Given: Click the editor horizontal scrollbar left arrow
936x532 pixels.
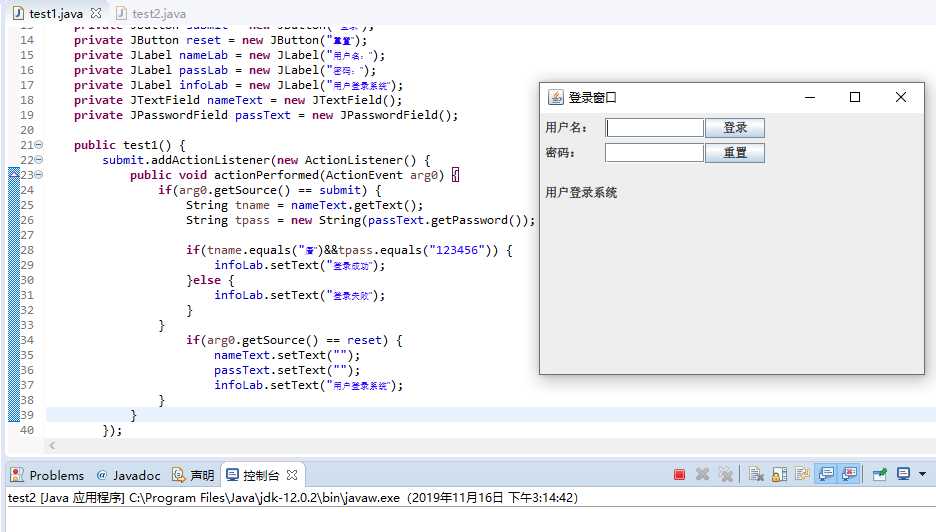Looking at the screenshot, I should click(x=52, y=445).
